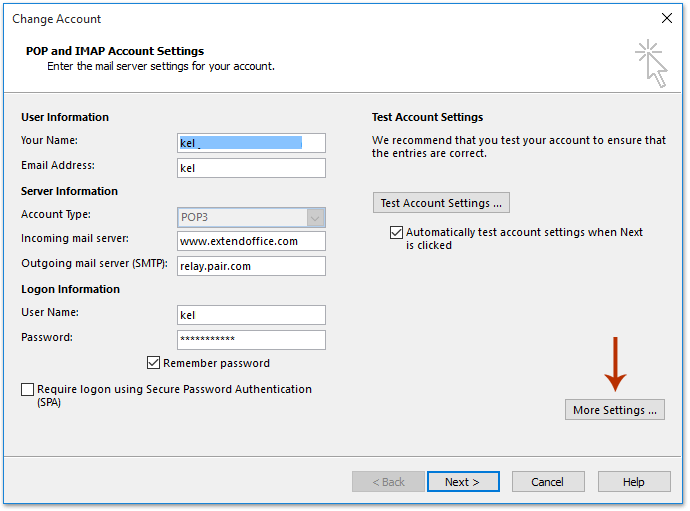690x511 pixels.
Task: Cancel the account change
Action: click(x=548, y=482)
